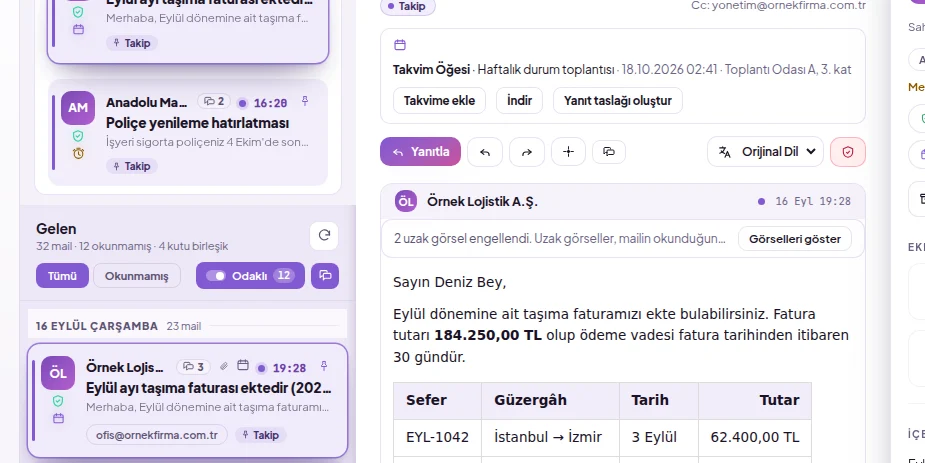Click the paperclip attachment icon on Örnek Lojistik mail

pyautogui.click(x=224, y=366)
